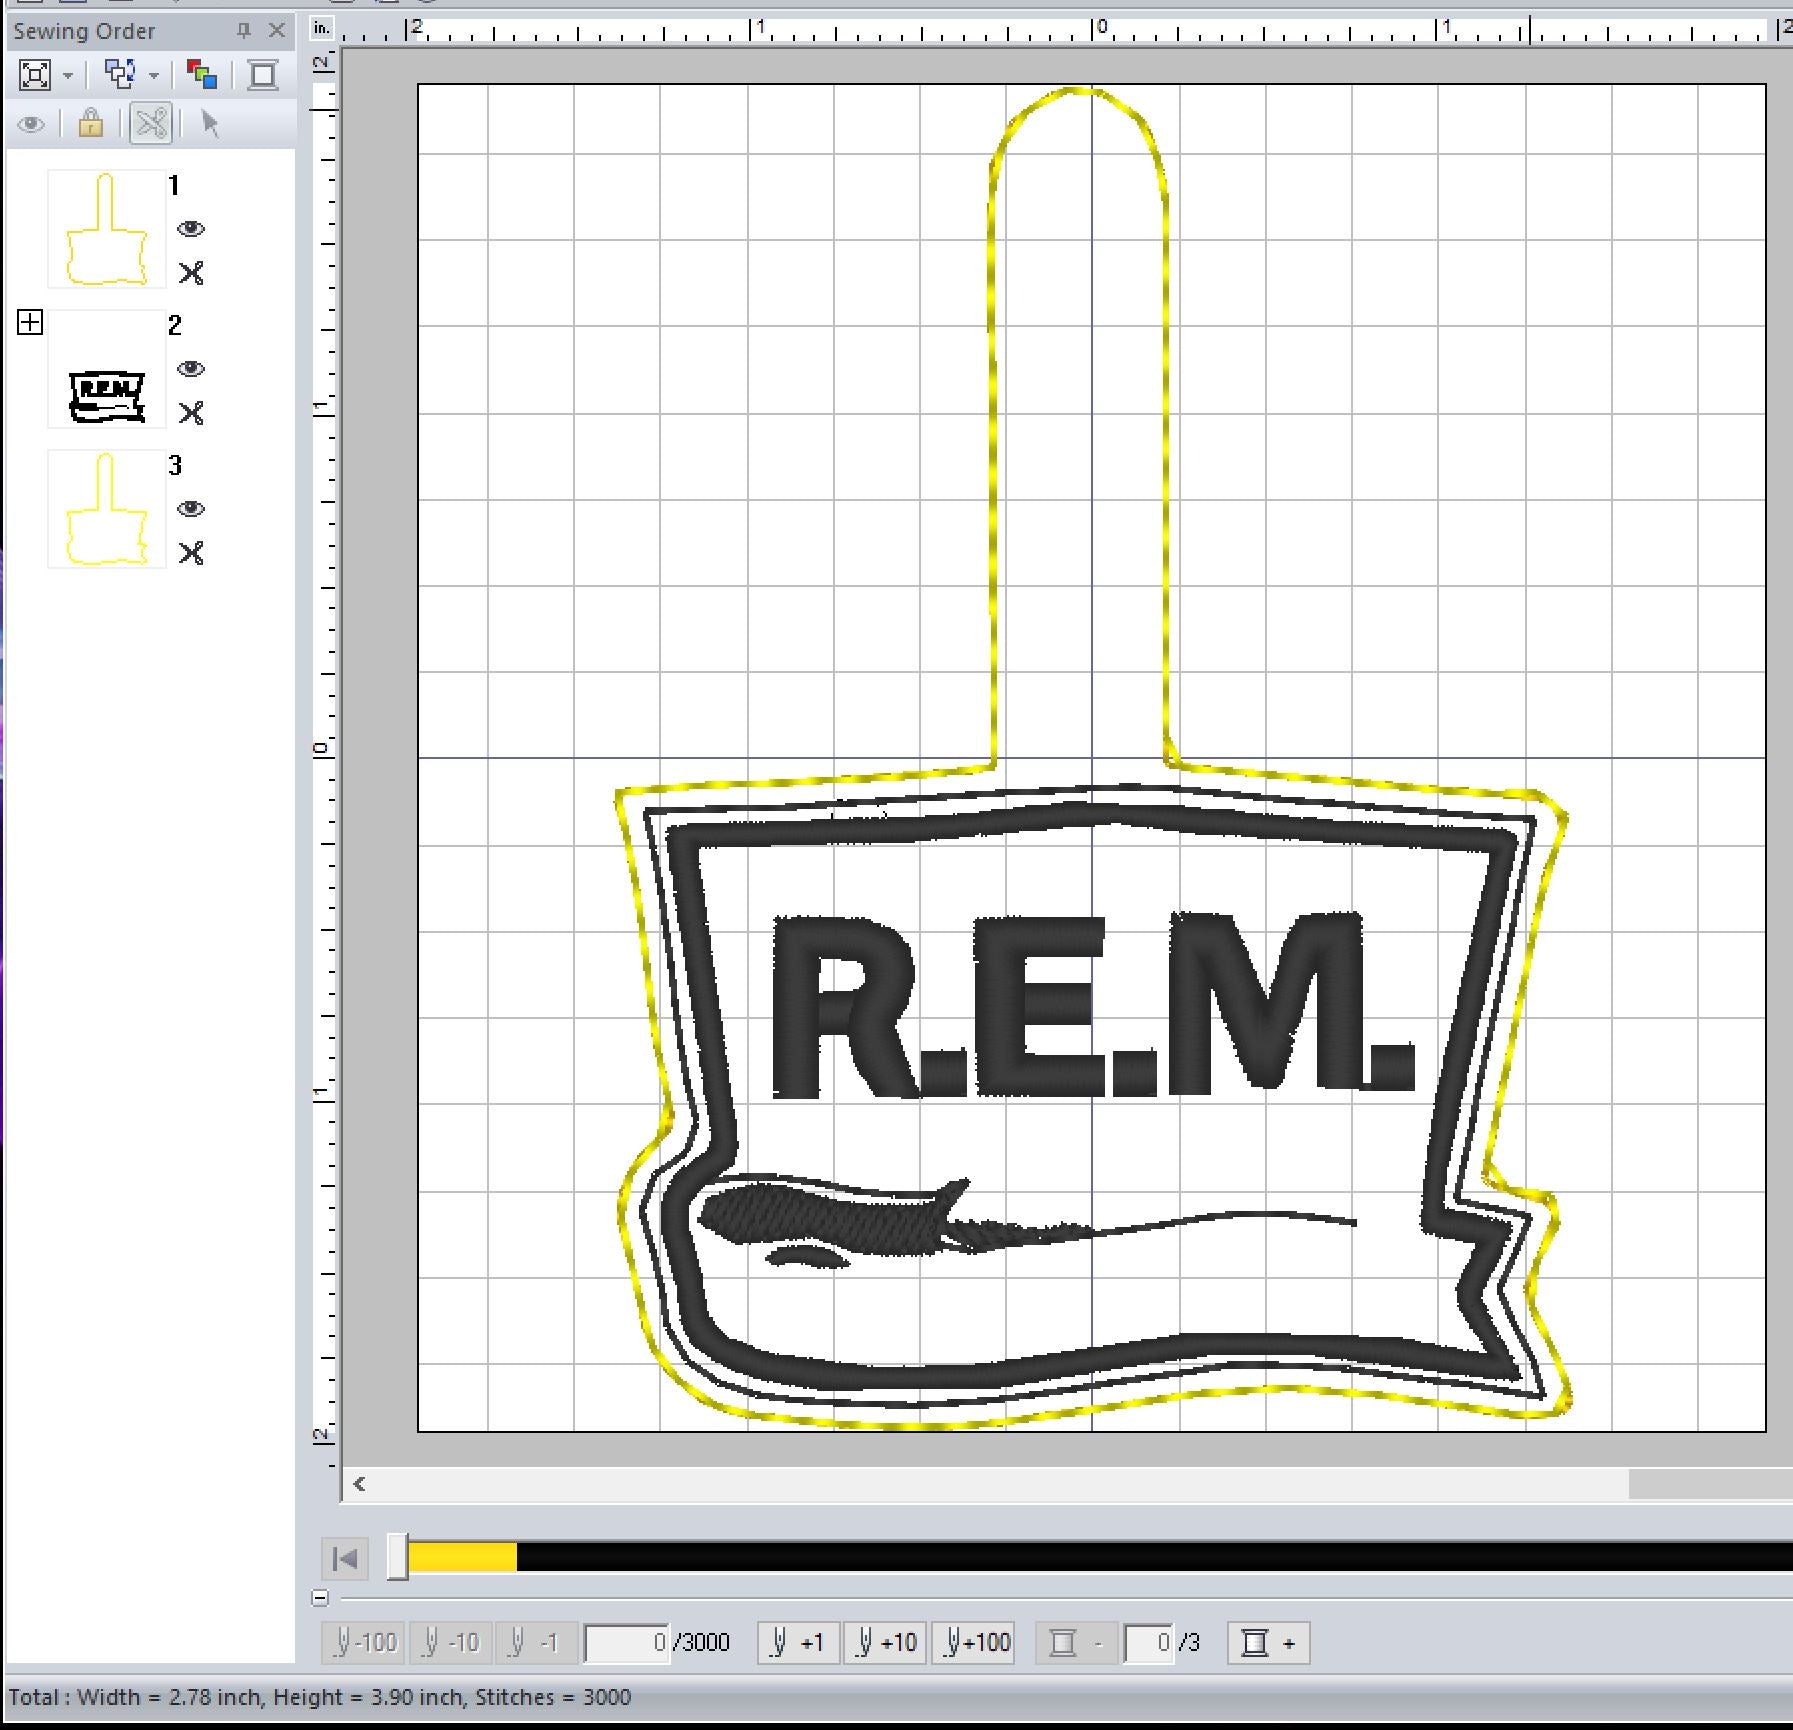Click the needle +10 stitches button
The width and height of the screenshot is (1793, 1730).
point(886,1643)
